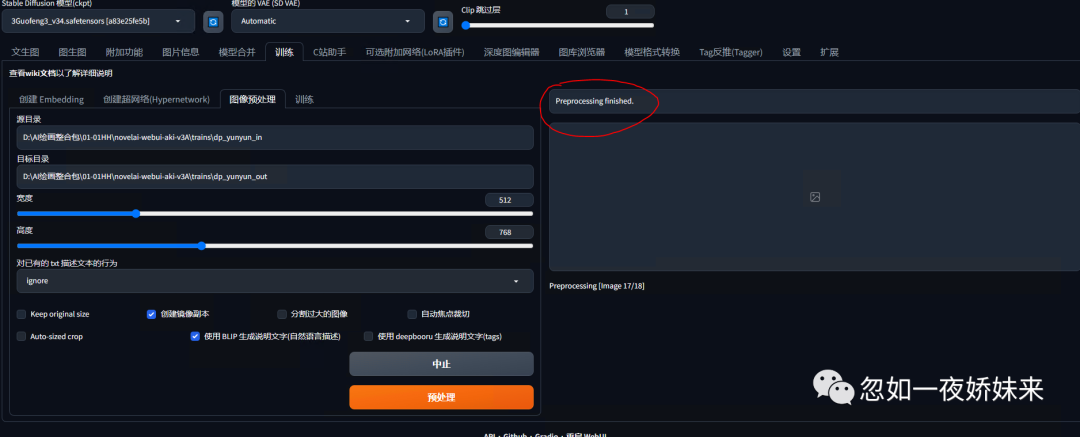Switch to the 创建 Embedding sub-tab
The width and height of the screenshot is (1080, 437).
(52, 99)
